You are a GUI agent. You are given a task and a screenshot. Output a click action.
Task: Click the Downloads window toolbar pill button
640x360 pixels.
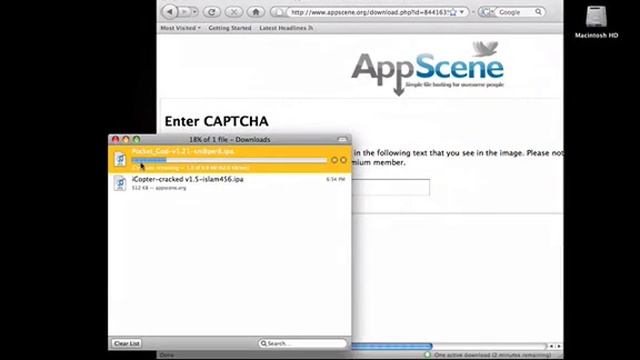click(342, 140)
